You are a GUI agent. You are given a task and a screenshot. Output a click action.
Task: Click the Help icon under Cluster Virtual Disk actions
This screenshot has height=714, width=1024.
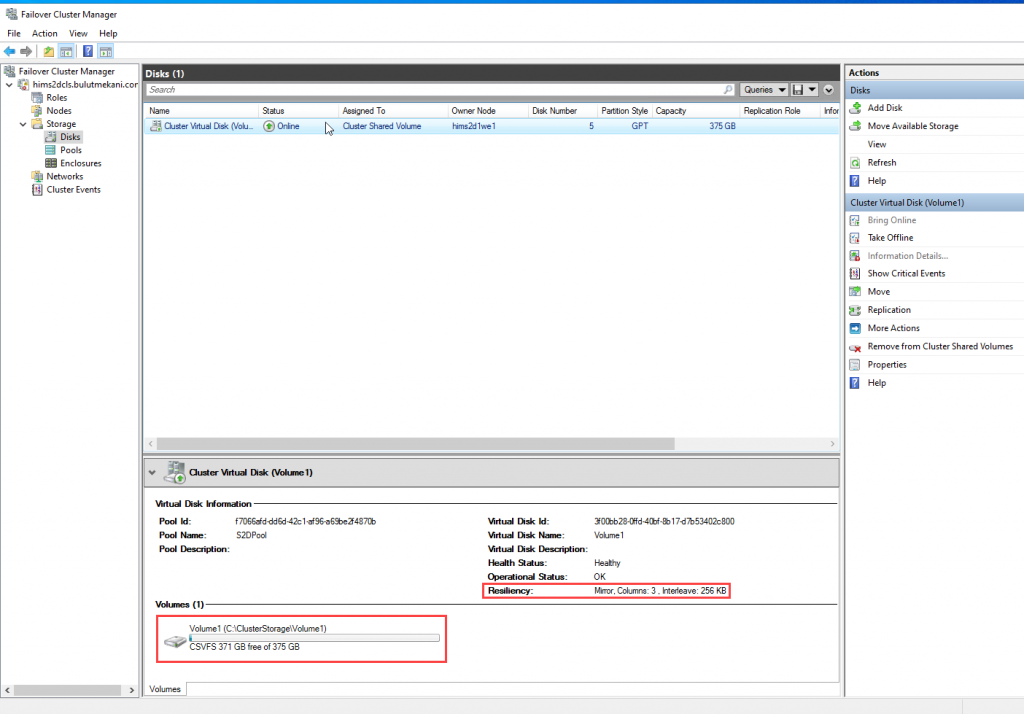click(x=855, y=383)
